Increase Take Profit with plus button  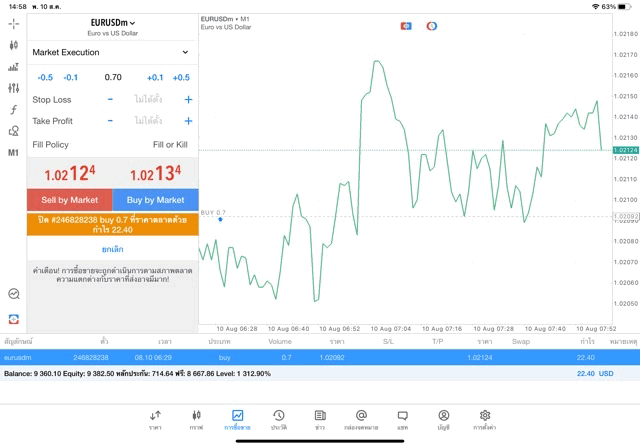(x=188, y=121)
